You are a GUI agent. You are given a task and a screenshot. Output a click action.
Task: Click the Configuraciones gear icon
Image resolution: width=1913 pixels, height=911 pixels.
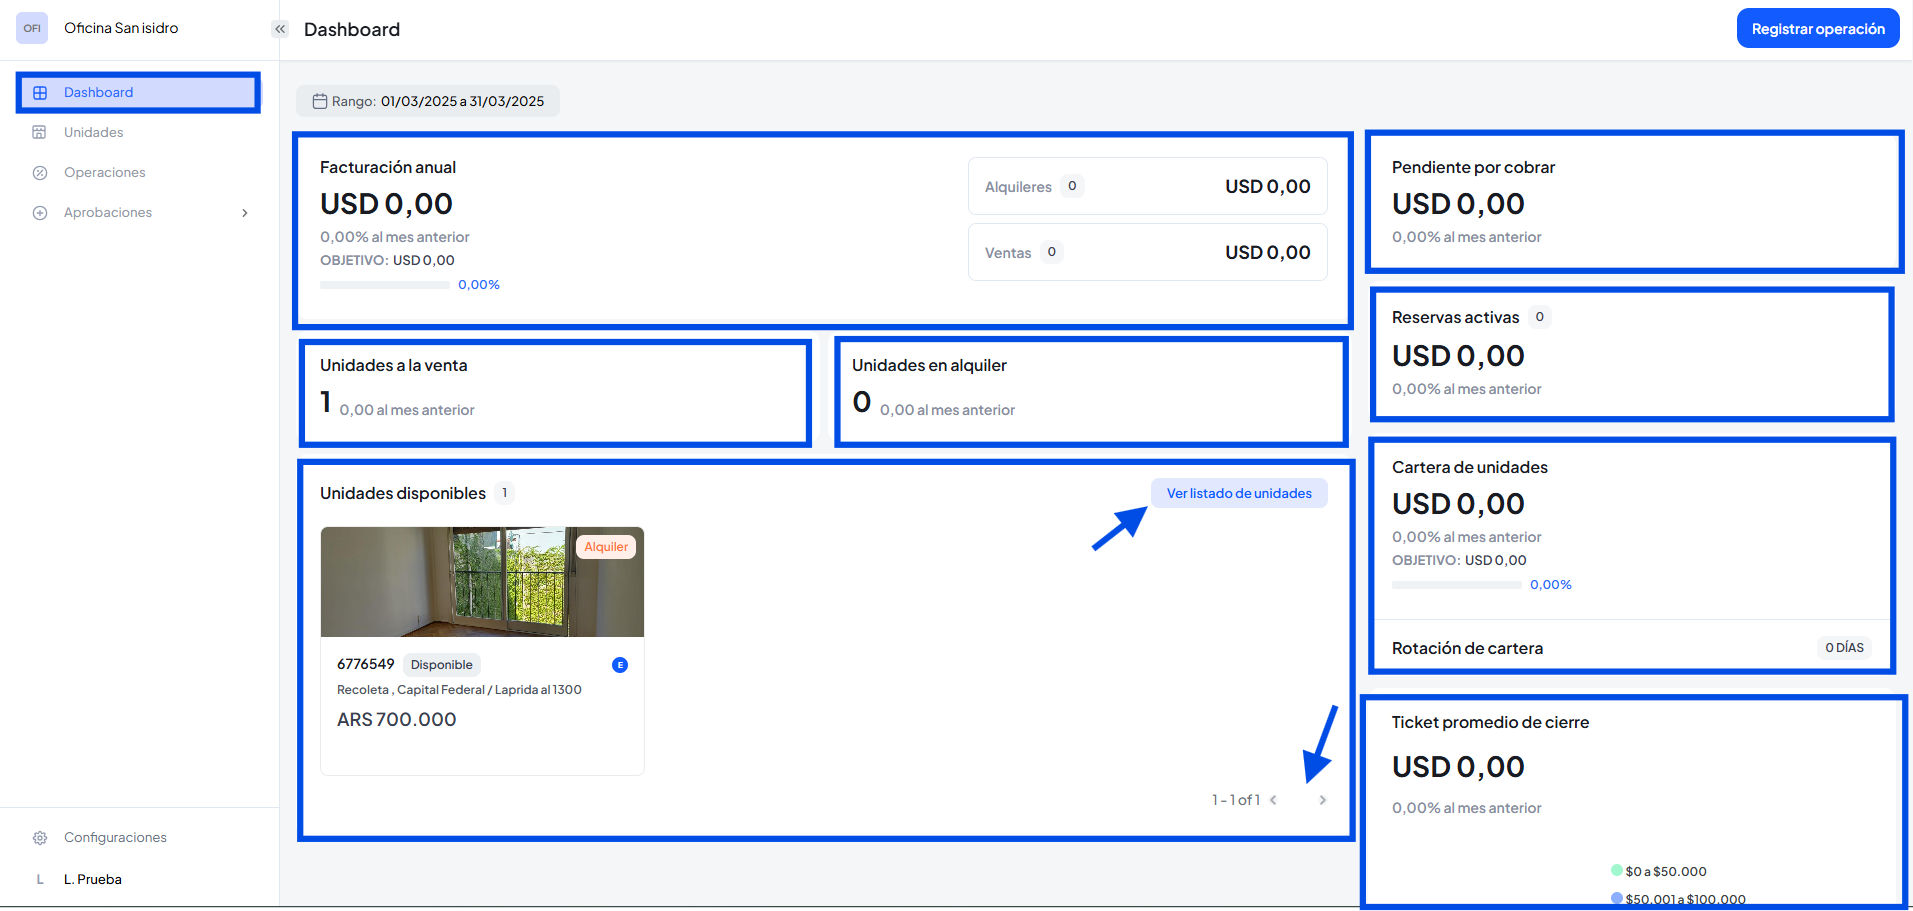pos(40,838)
